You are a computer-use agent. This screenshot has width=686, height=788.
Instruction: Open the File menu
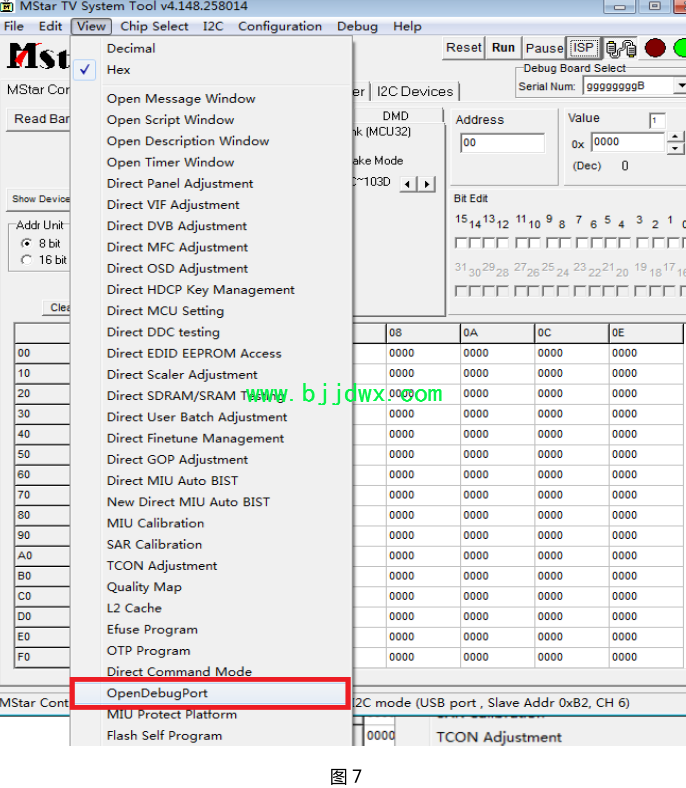coord(14,26)
